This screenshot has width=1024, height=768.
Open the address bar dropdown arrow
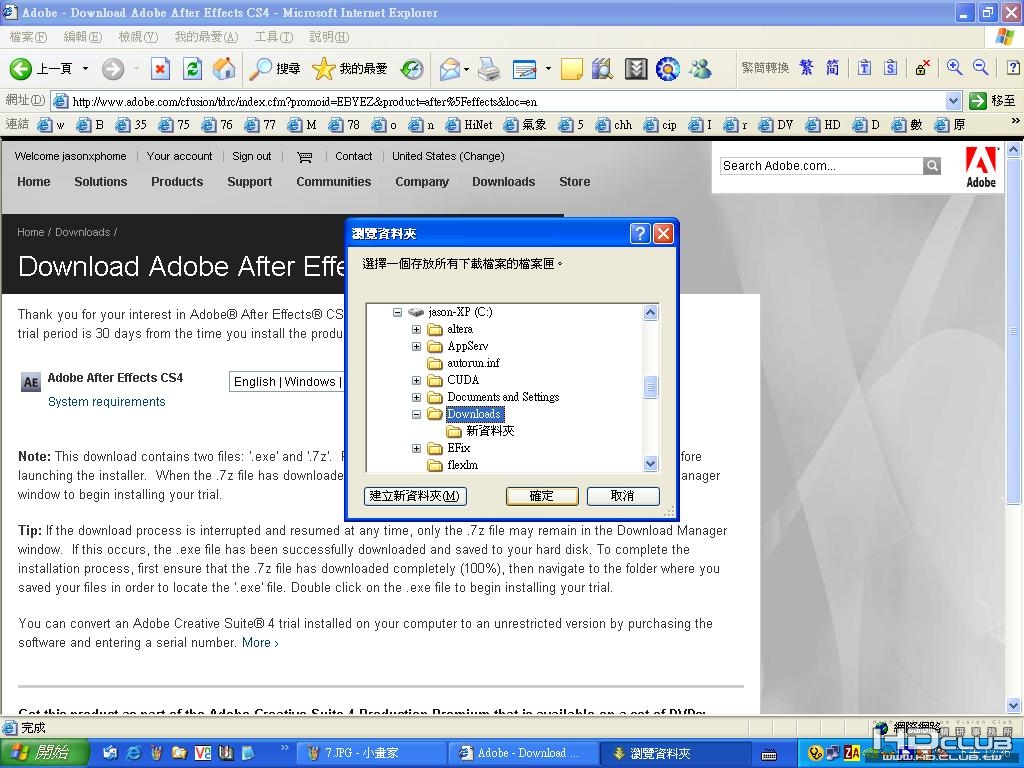(953, 101)
